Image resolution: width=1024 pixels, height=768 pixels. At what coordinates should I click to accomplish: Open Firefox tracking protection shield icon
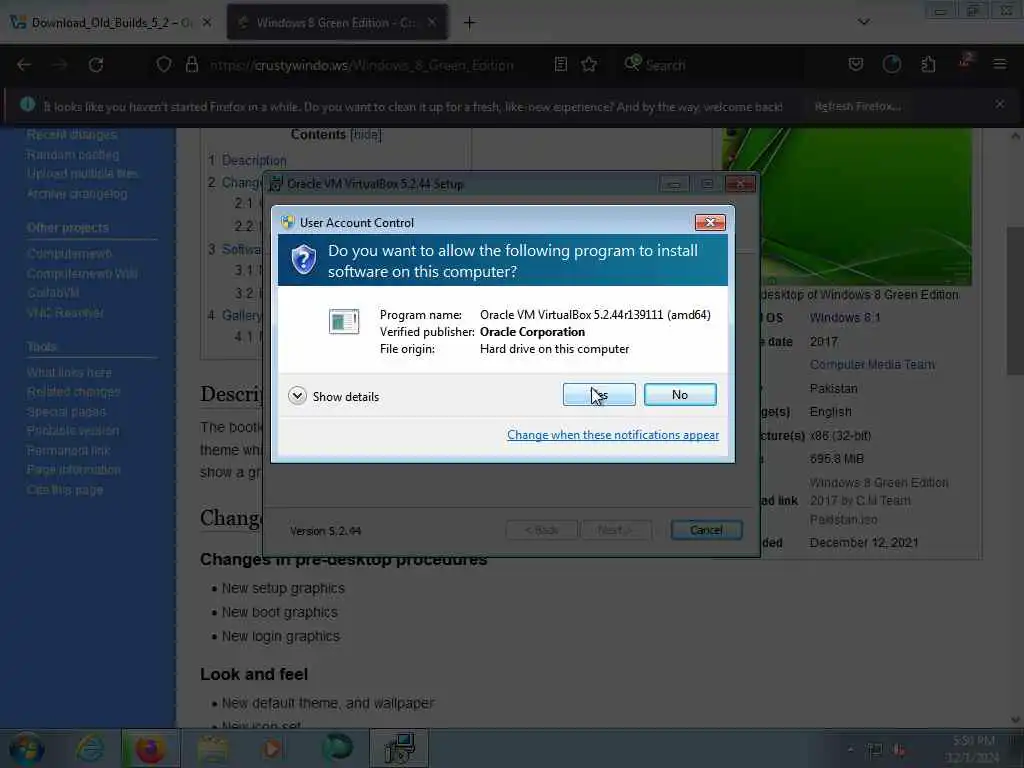tap(164, 65)
